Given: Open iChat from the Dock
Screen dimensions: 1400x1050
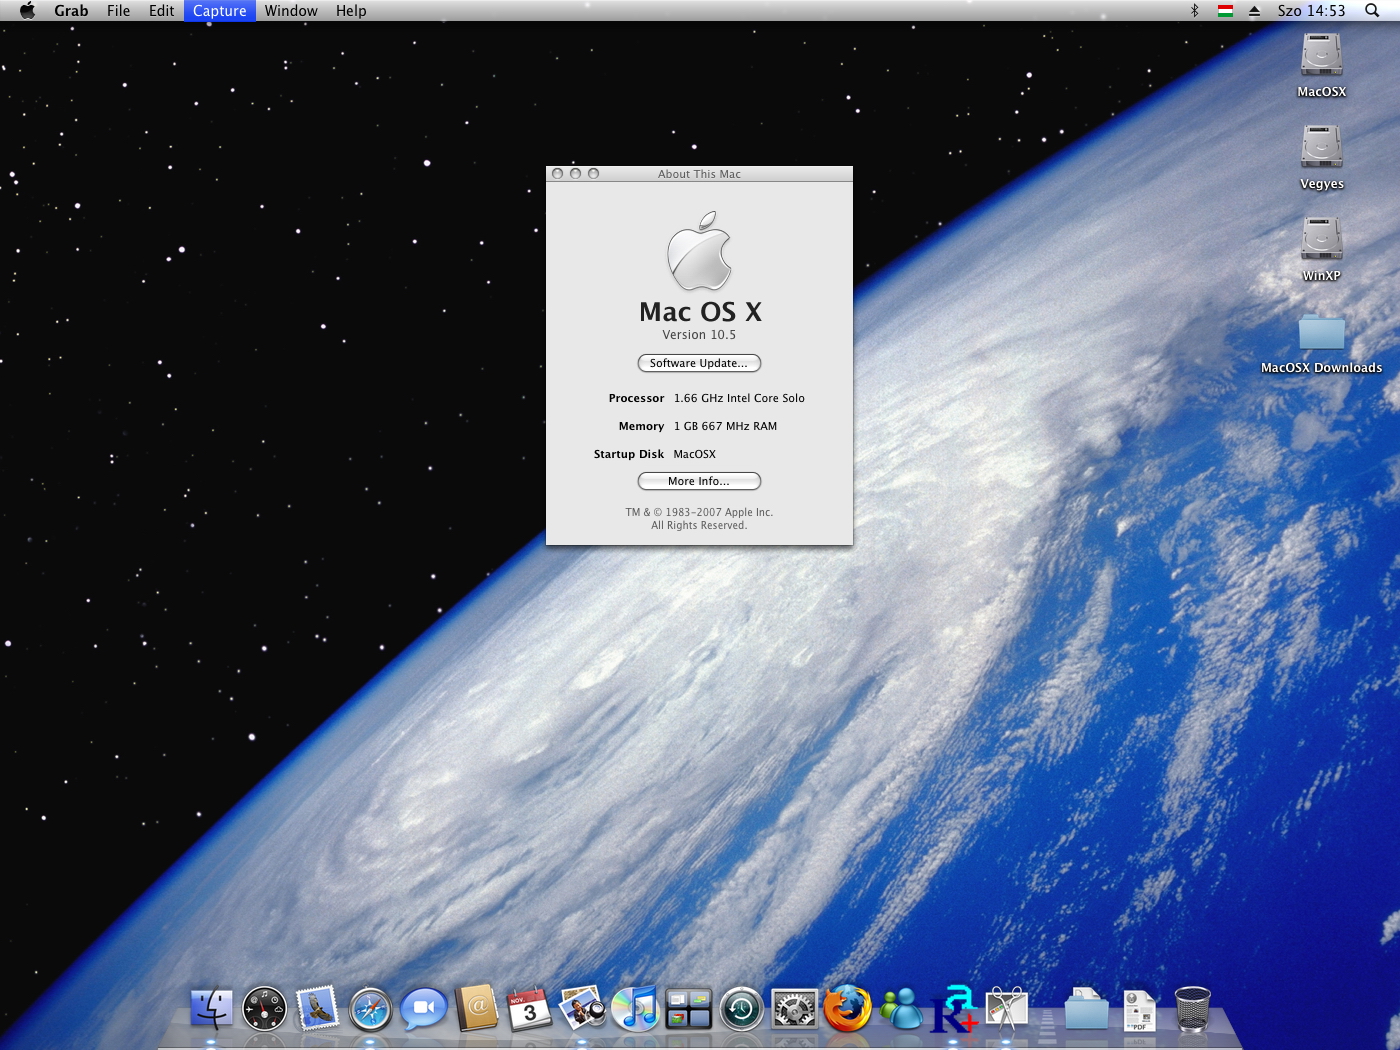Looking at the screenshot, I should click(x=424, y=1008).
